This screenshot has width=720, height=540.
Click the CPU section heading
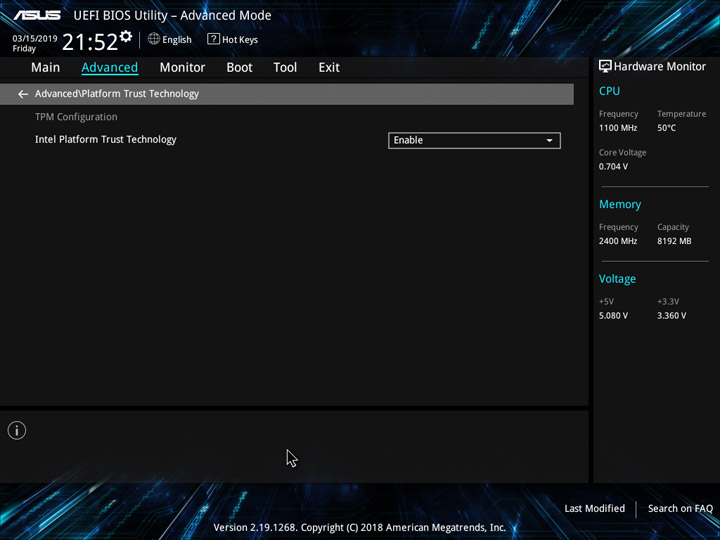point(609,91)
